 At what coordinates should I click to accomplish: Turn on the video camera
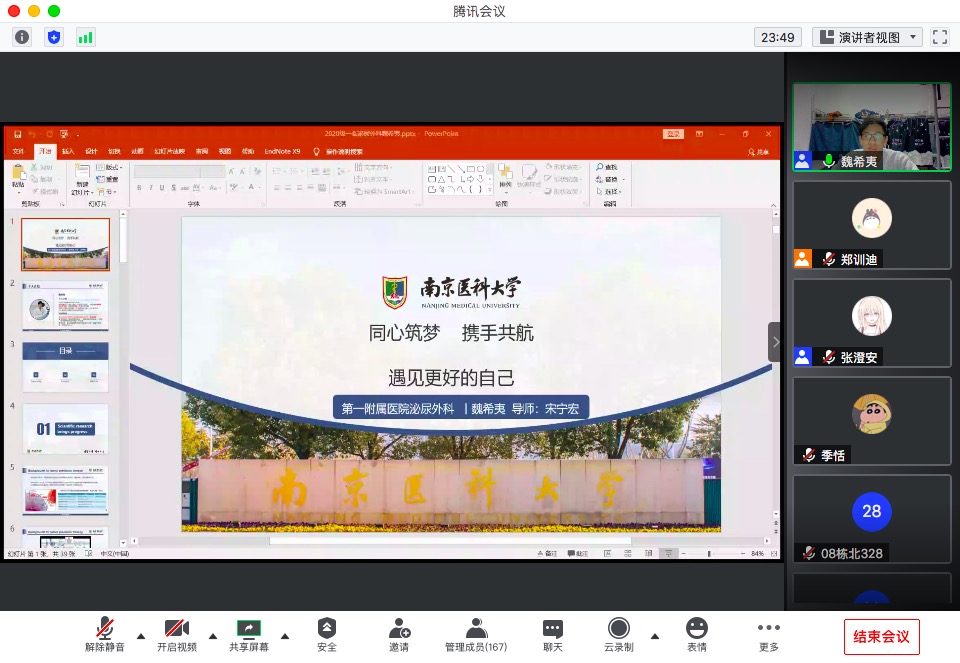(x=177, y=635)
